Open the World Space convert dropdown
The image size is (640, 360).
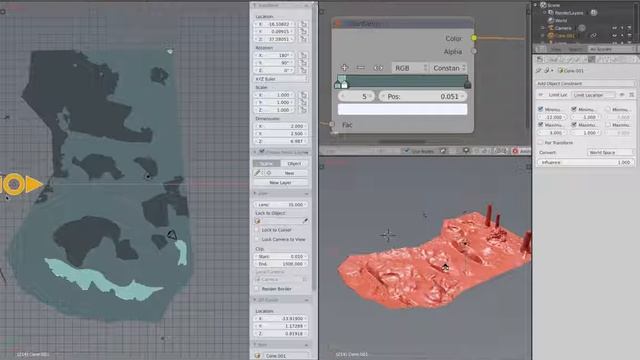tap(610, 152)
